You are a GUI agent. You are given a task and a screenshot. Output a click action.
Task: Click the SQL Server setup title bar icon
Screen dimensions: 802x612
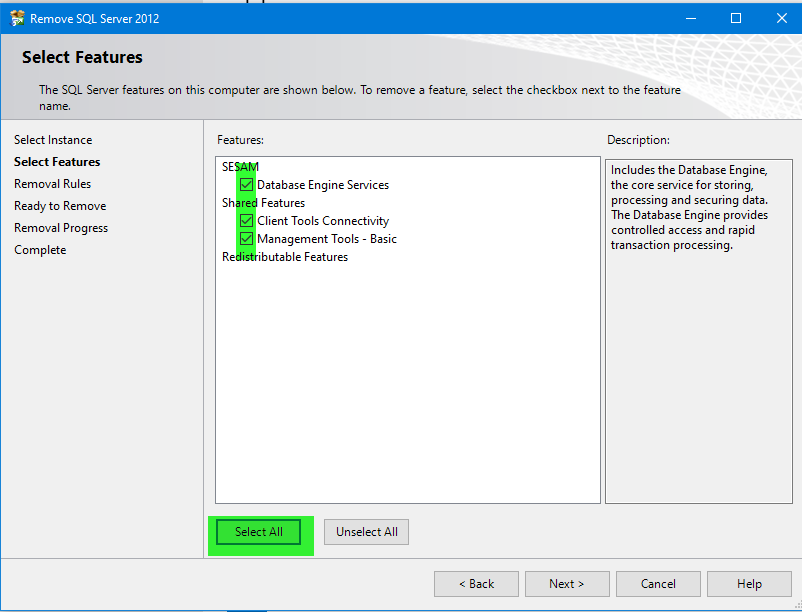coord(17,18)
